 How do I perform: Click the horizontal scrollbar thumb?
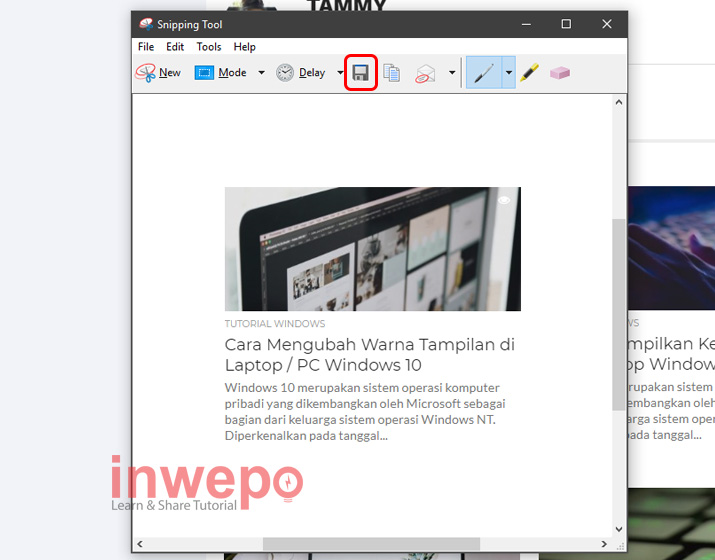[370, 544]
